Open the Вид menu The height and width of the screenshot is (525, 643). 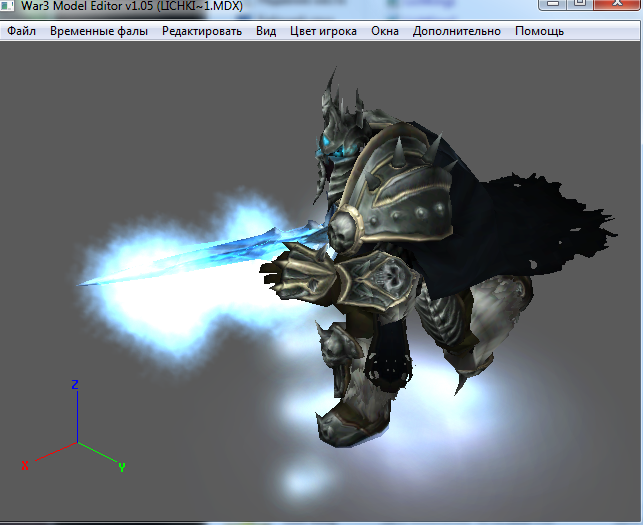tap(266, 31)
